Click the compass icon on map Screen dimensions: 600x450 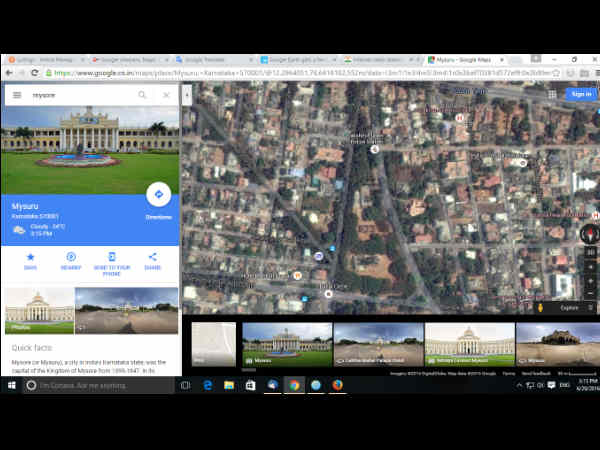(x=590, y=233)
